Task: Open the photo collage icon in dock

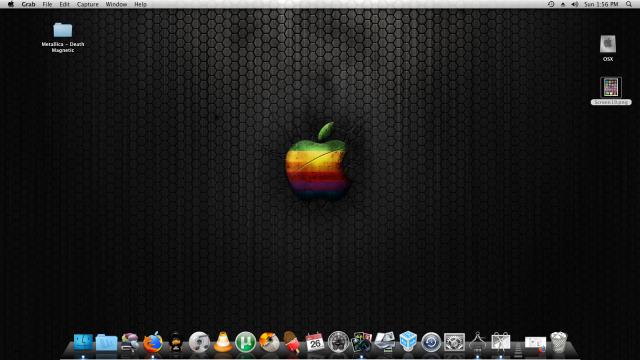Action: pos(361,342)
